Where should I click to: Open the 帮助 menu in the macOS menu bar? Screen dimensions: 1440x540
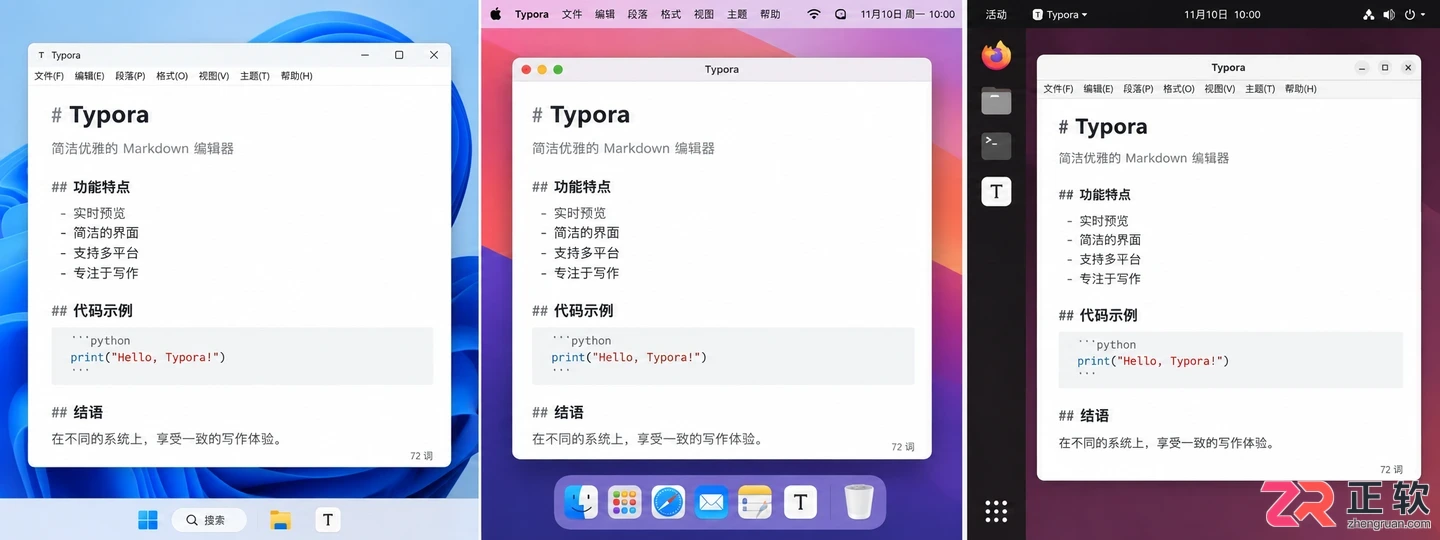[x=770, y=14]
